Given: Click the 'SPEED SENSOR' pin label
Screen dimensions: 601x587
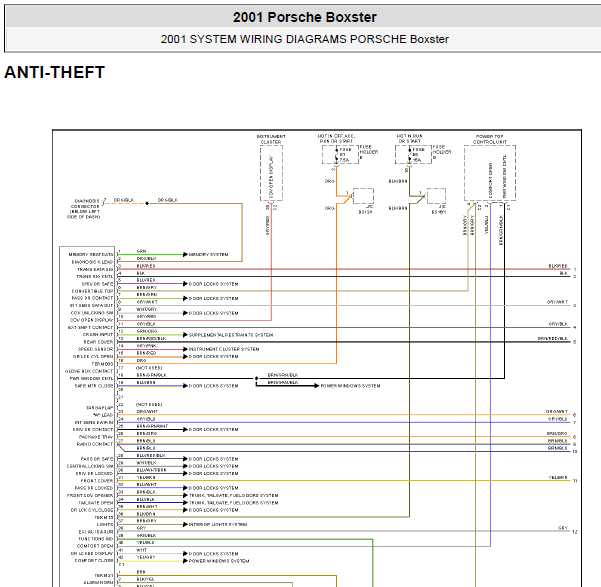Looking at the screenshot, I should (x=95, y=349).
